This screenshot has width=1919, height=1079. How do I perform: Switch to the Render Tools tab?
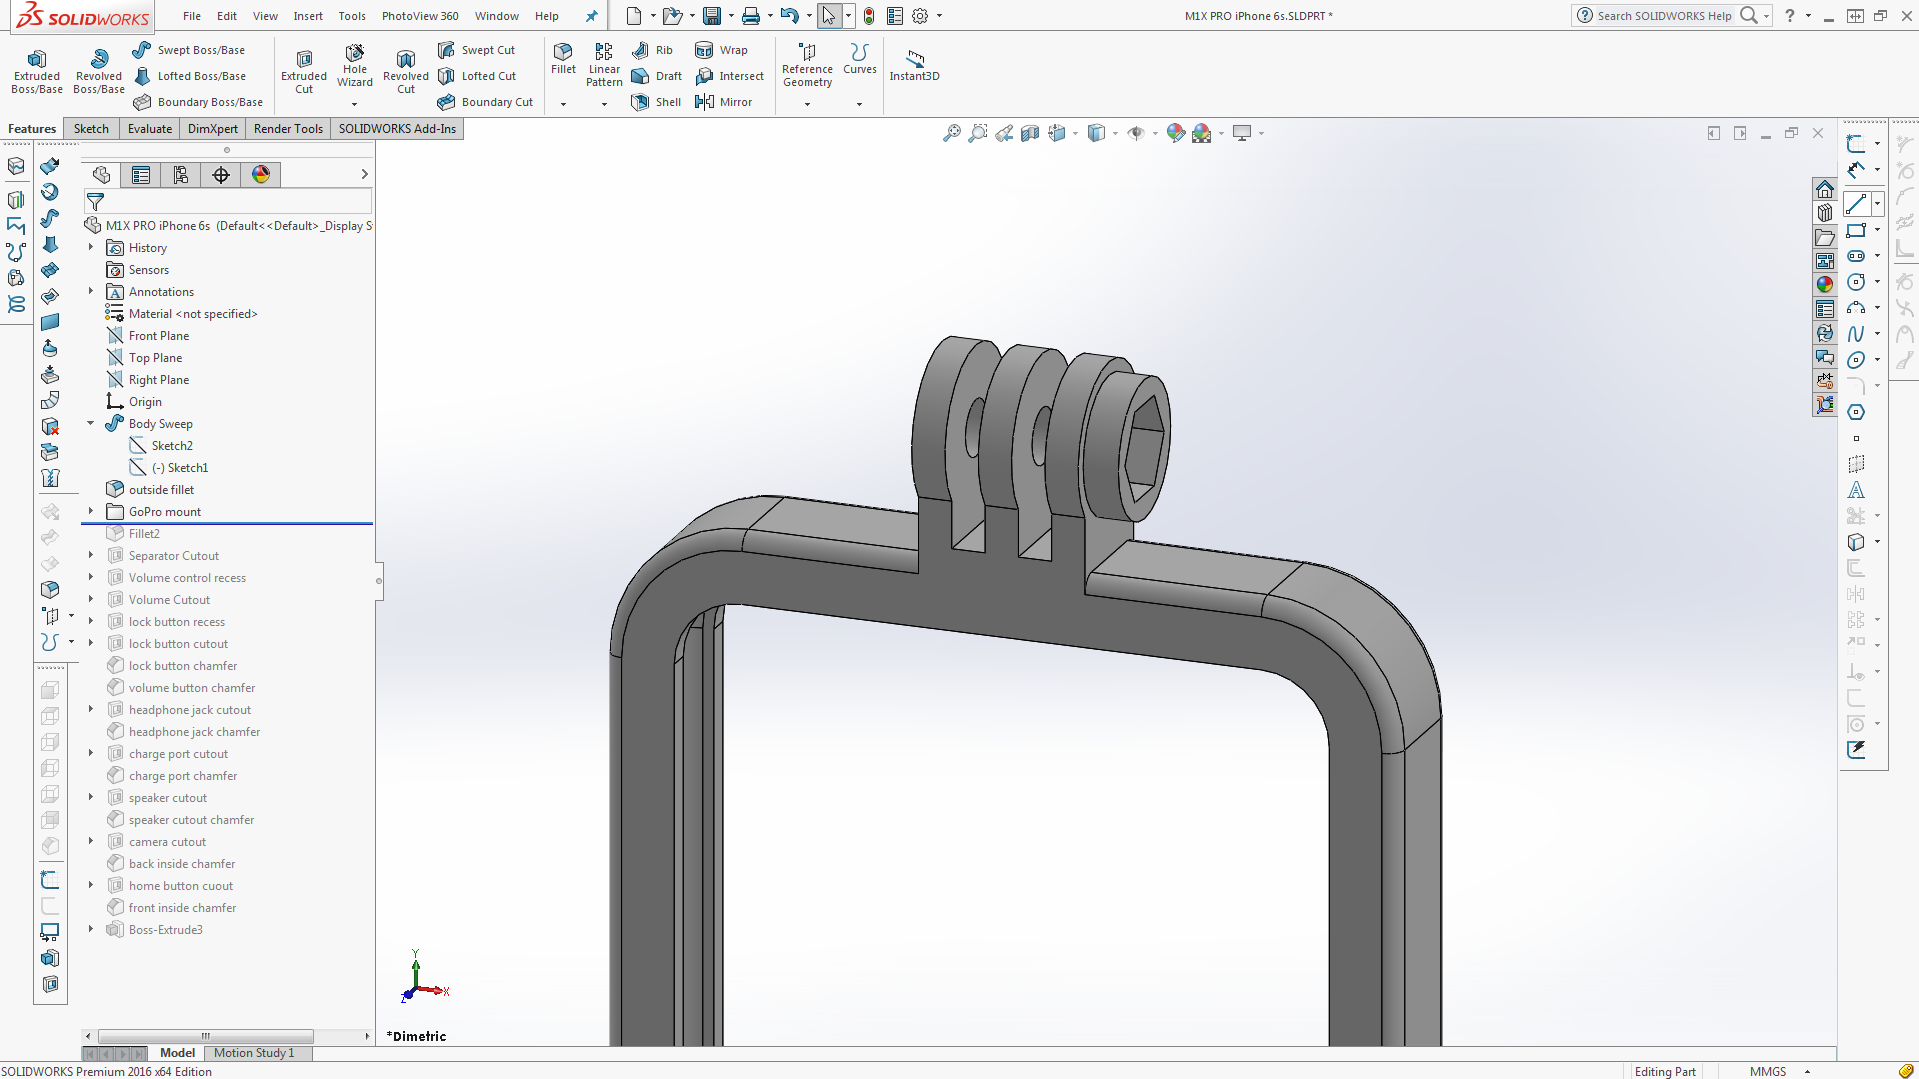pyautogui.click(x=288, y=129)
